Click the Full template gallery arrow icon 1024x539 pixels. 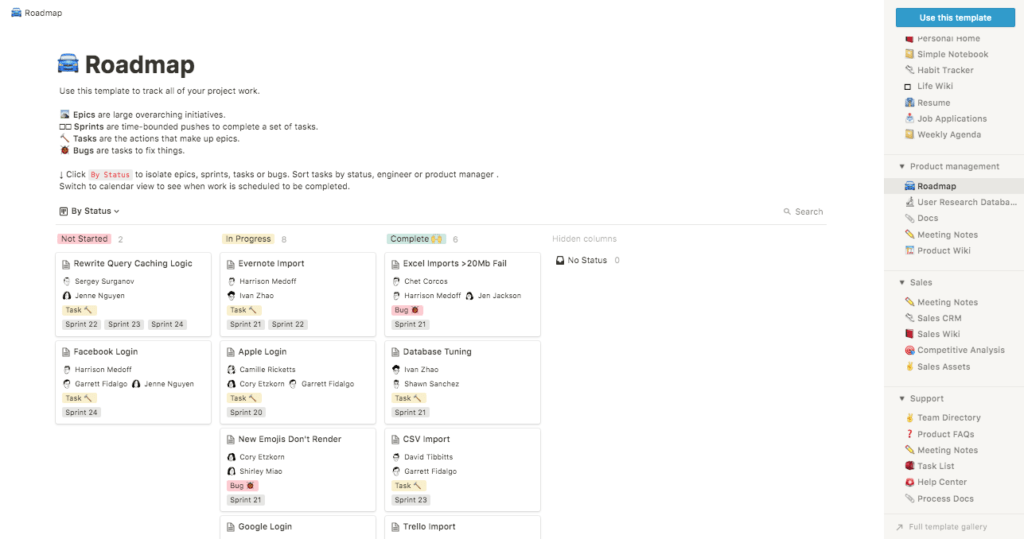[x=899, y=527]
